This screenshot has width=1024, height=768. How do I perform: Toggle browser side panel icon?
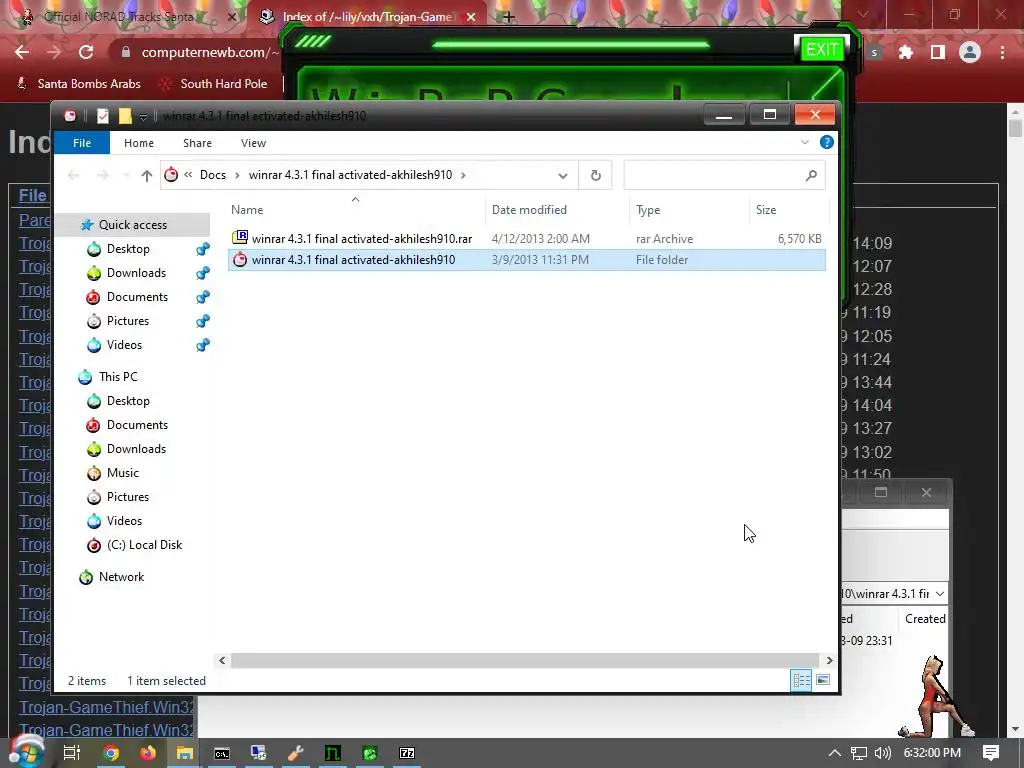pyautogui.click(x=938, y=52)
